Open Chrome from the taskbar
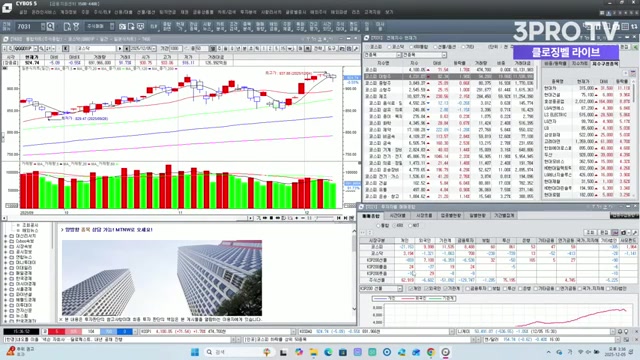Screen dimensions: 640x360 pos(431,352)
